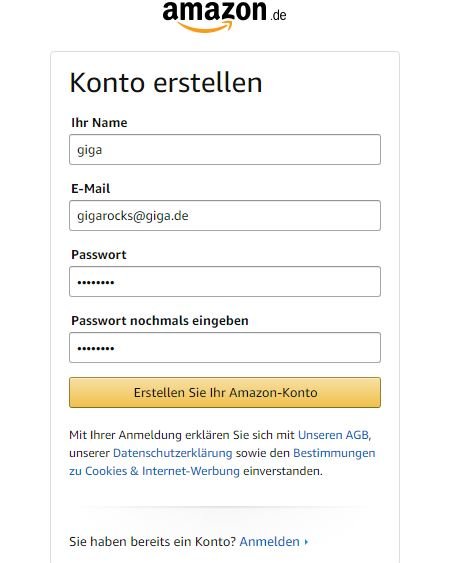This screenshot has width=475, height=563.
Task: Click the '.de' suffix of the logo
Action: pyautogui.click(x=278, y=15)
